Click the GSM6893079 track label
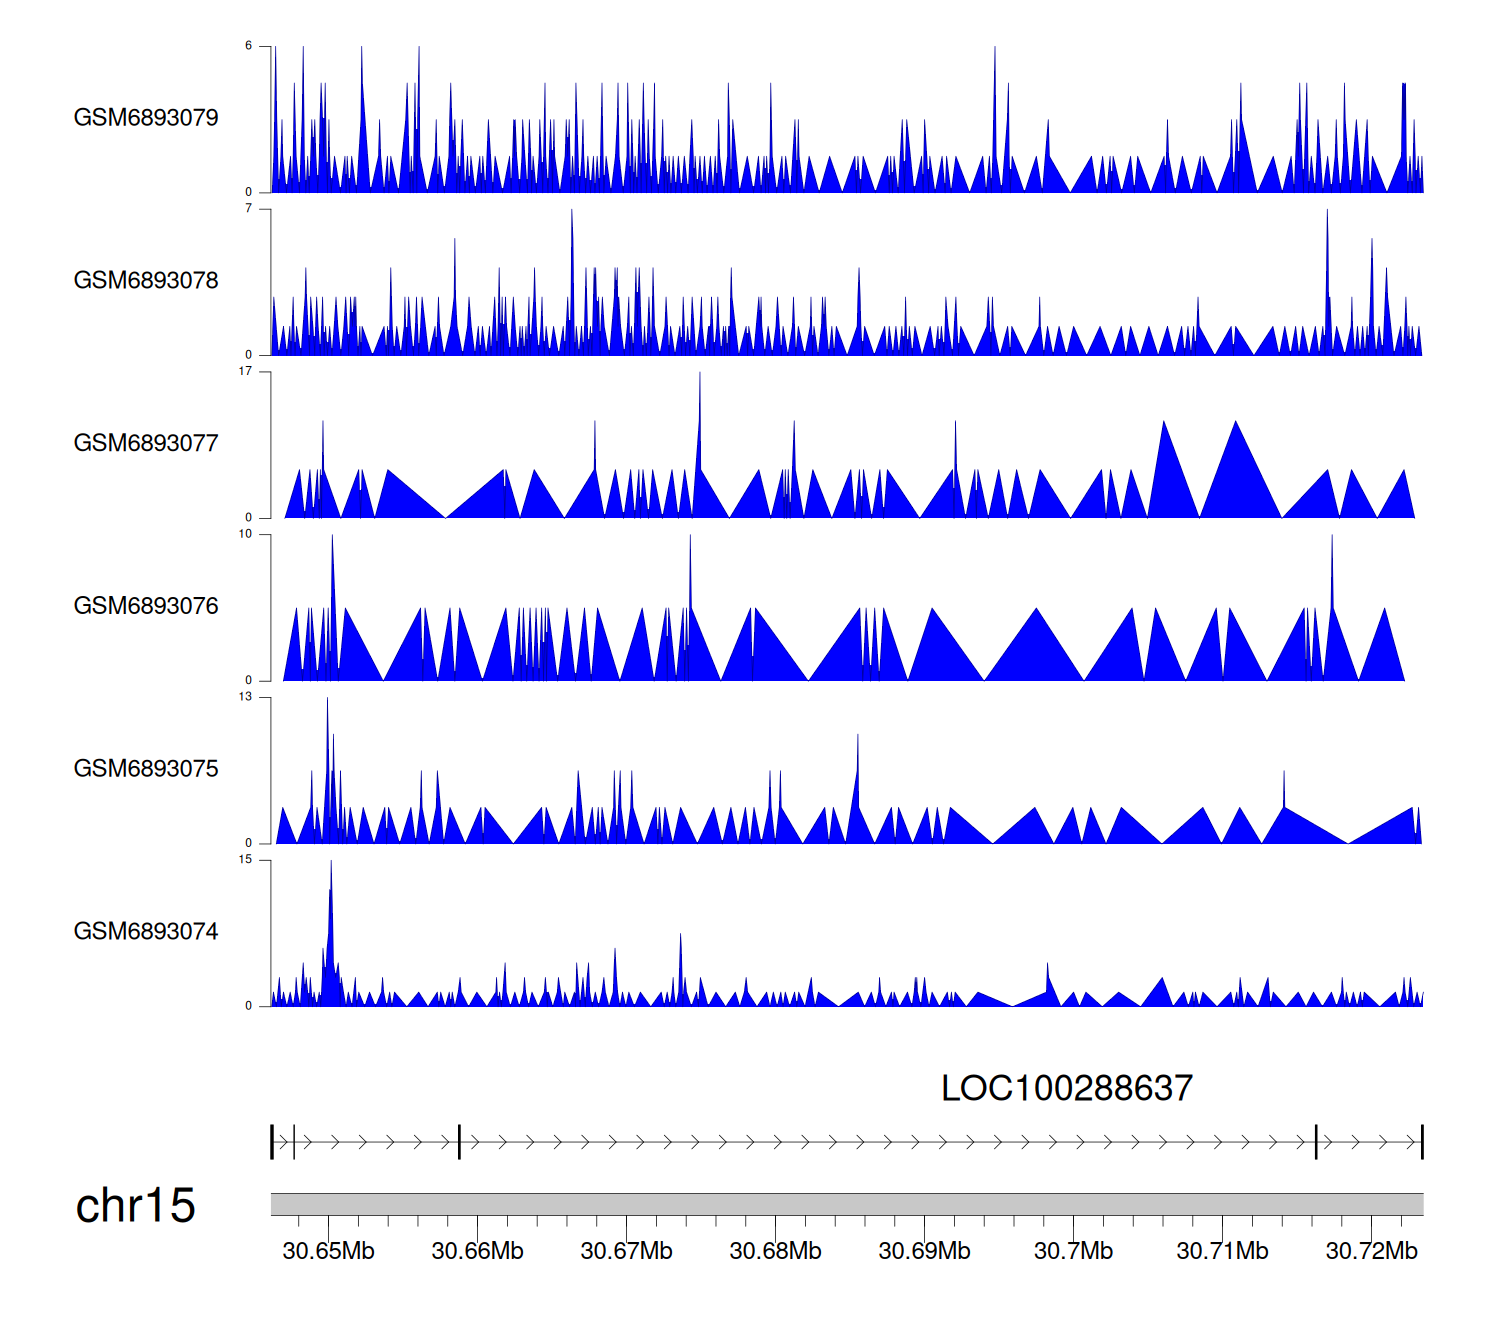This screenshot has height=1320, width=1500. click(x=146, y=118)
